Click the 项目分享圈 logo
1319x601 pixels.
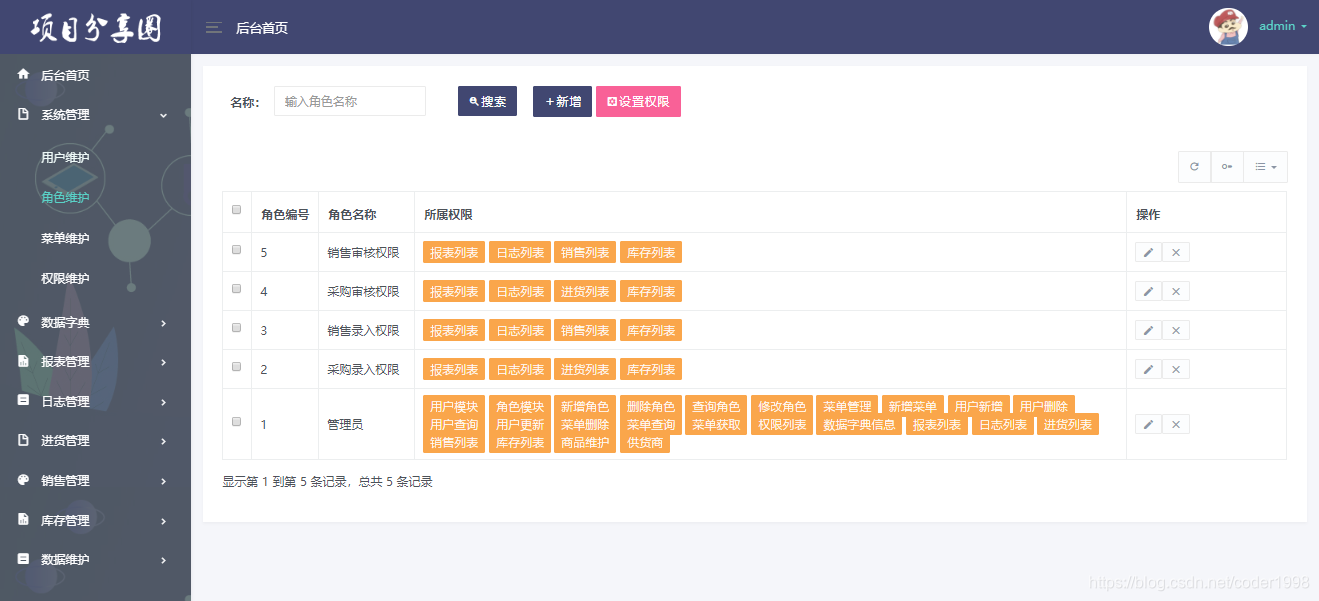tap(95, 28)
